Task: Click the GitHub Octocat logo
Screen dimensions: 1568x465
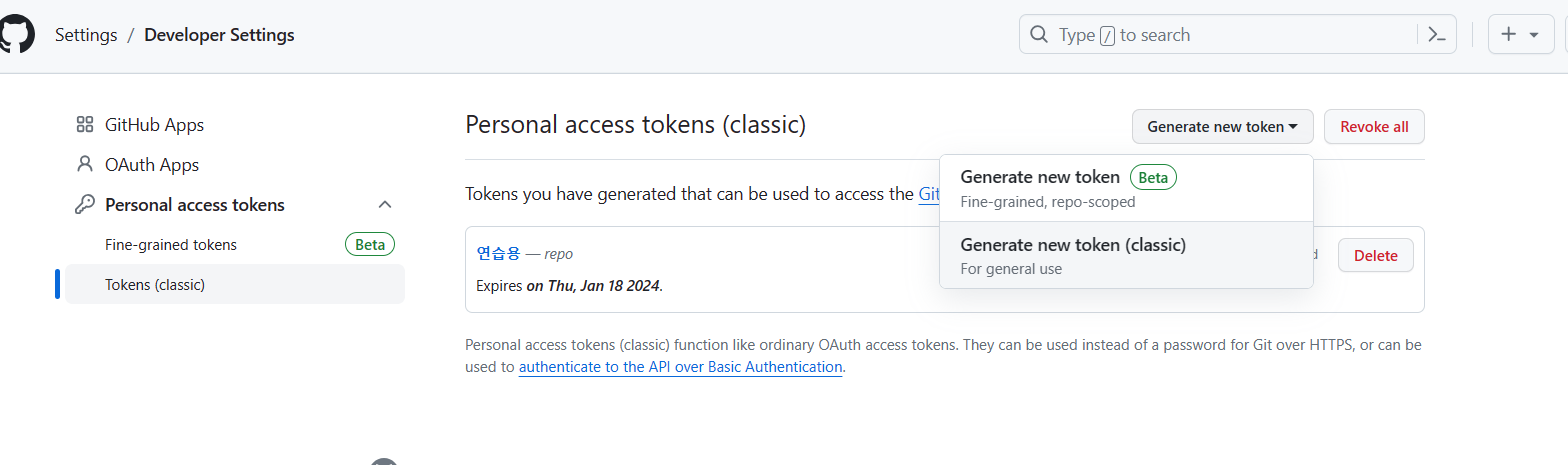Action: [x=16, y=35]
